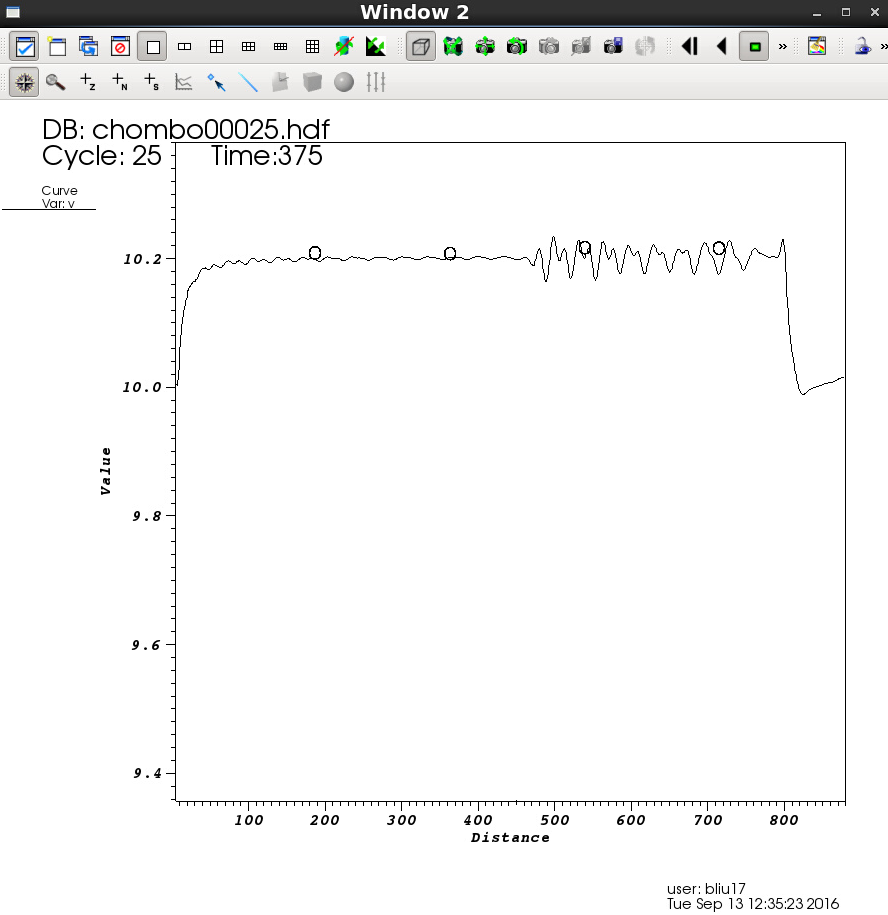888x915 pixels.
Task: Close Window 2
Action: pyautogui.click(x=875, y=12)
